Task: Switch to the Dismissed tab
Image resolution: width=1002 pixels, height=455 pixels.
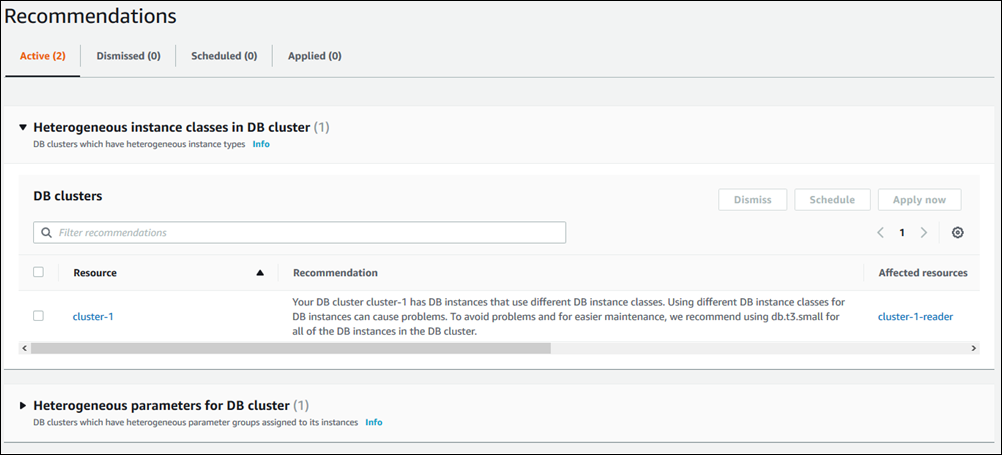Action: pyautogui.click(x=128, y=56)
